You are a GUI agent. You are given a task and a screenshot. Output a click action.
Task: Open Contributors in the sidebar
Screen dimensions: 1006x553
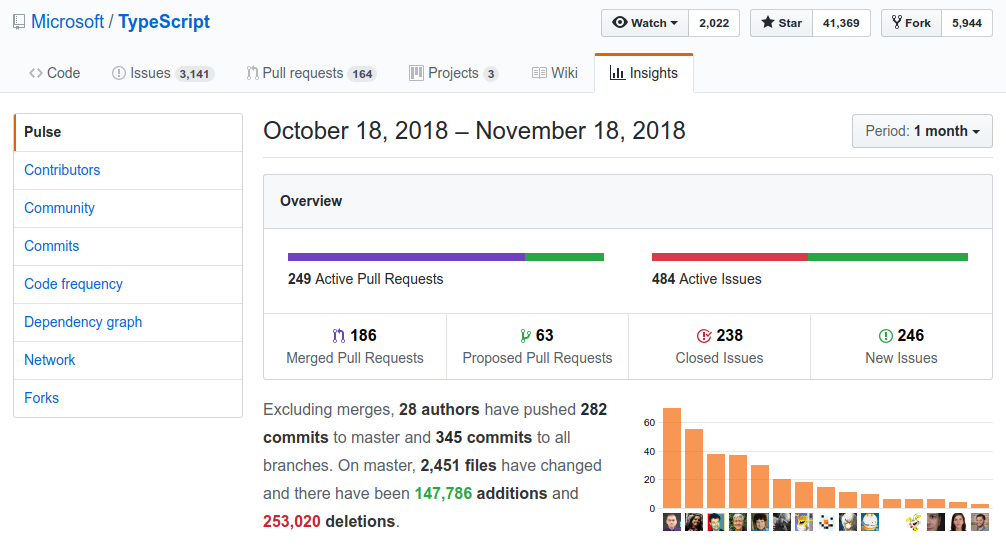[128, 170]
